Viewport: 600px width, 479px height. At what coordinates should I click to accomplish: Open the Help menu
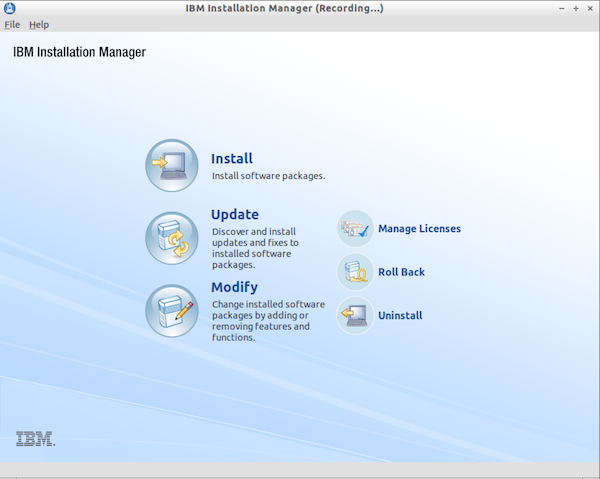click(39, 25)
